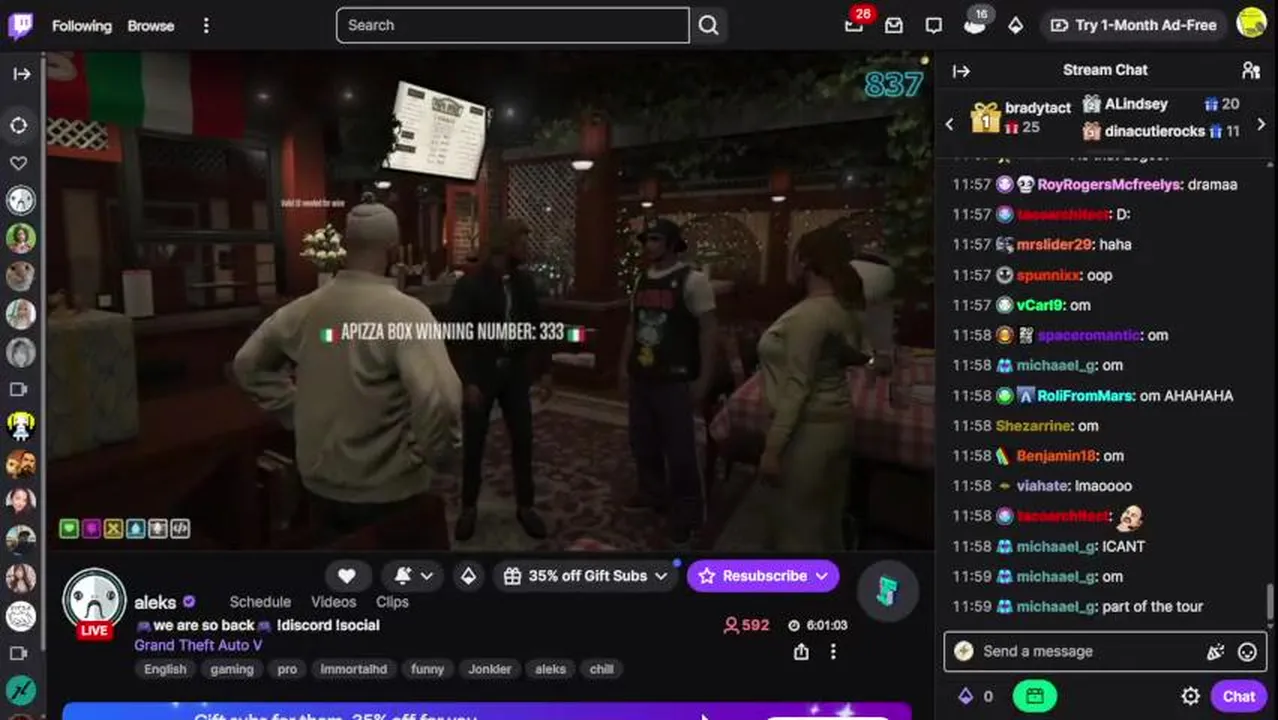The image size is (1278, 720).
Task: Open the three-dot more menu in top nav
Action: pyautogui.click(x=206, y=26)
